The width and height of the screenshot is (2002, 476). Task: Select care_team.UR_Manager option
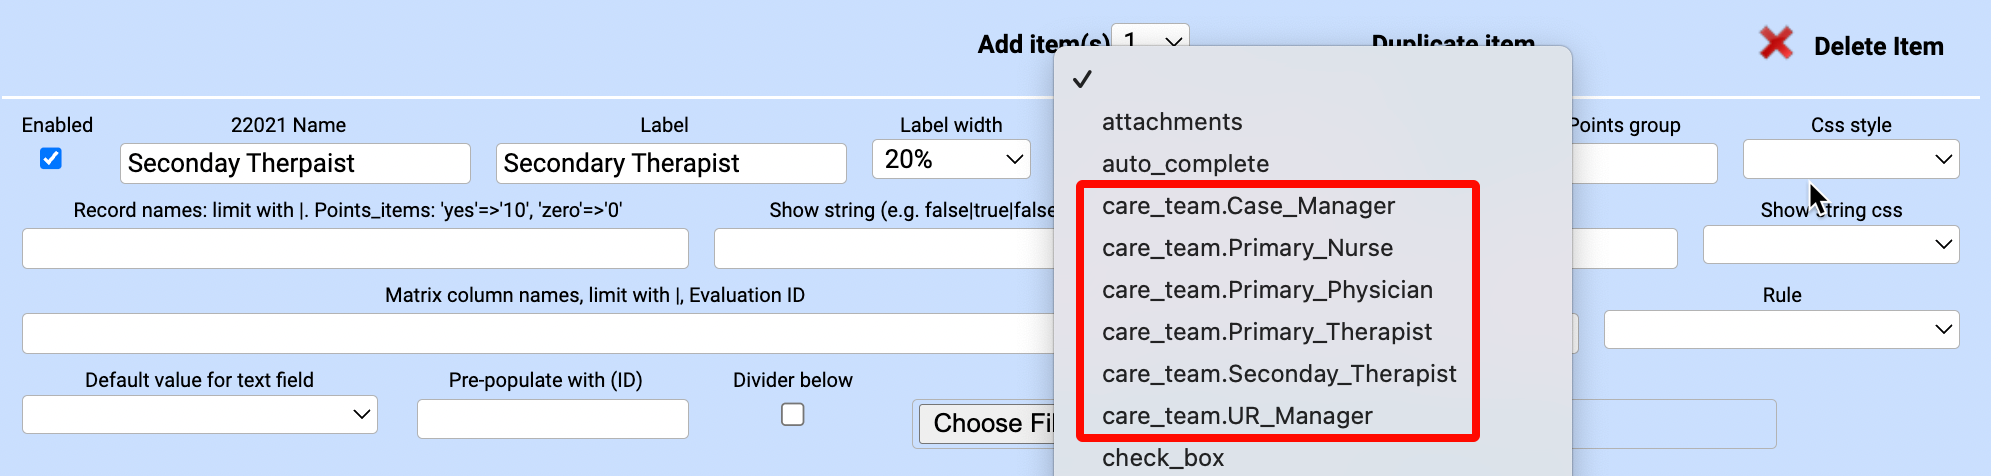(1237, 416)
